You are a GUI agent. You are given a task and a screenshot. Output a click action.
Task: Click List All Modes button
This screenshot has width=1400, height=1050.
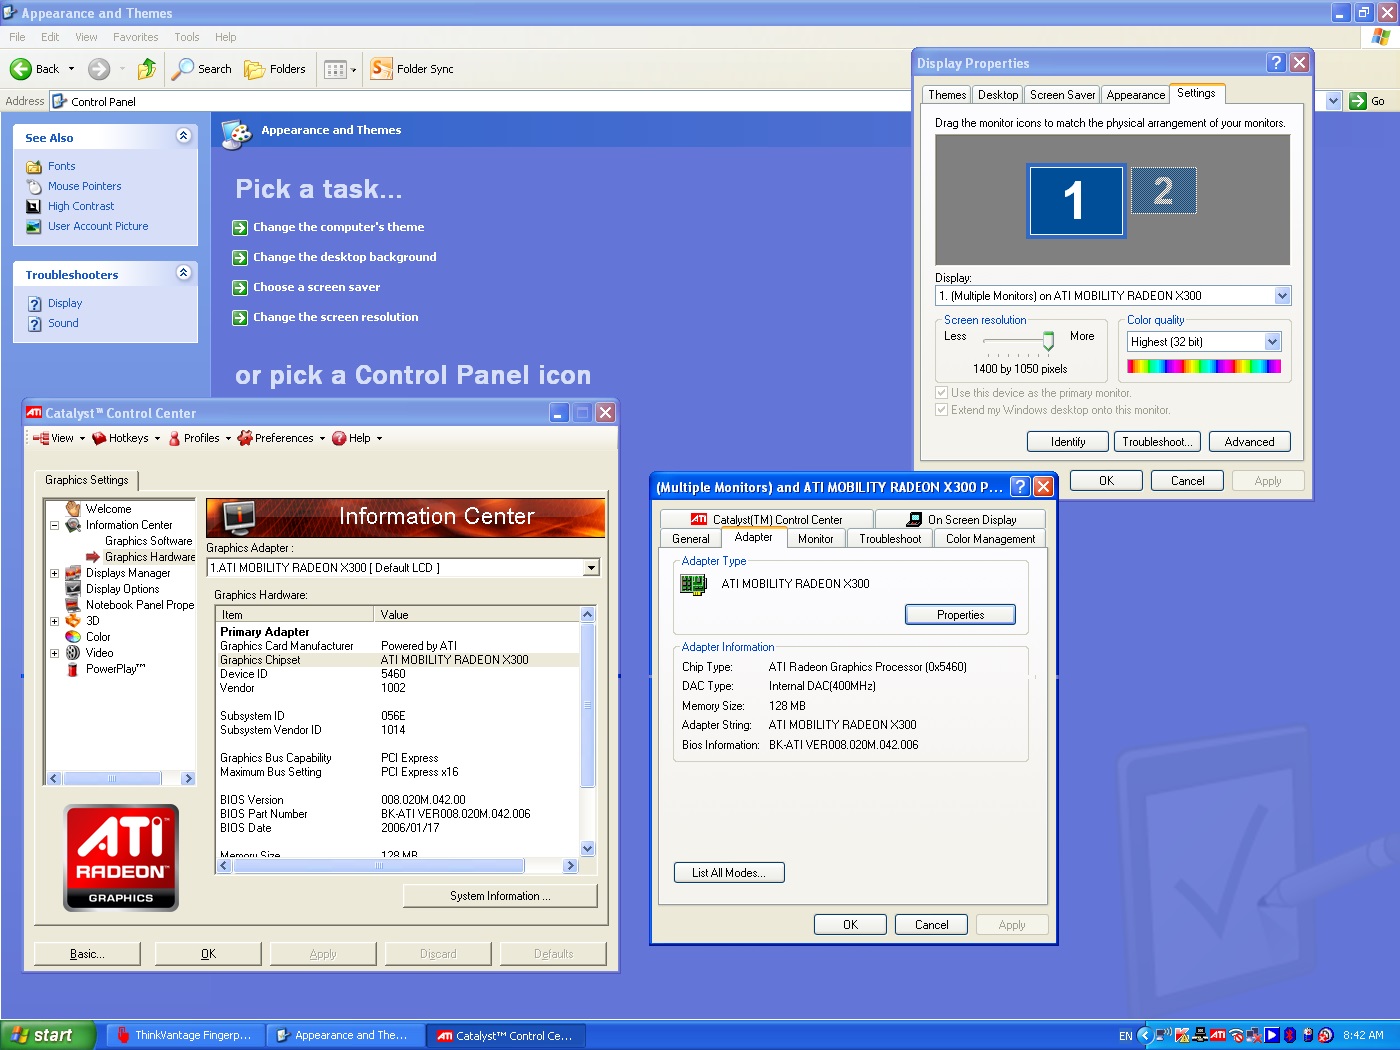pyautogui.click(x=729, y=873)
